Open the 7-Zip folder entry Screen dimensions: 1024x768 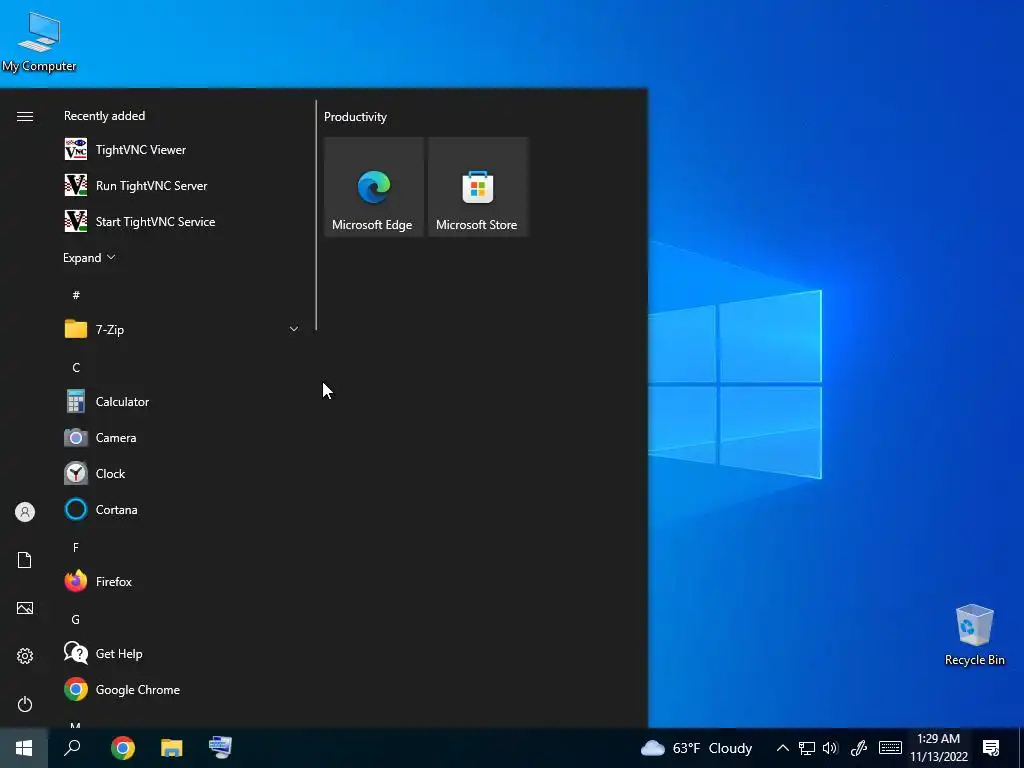tap(182, 329)
